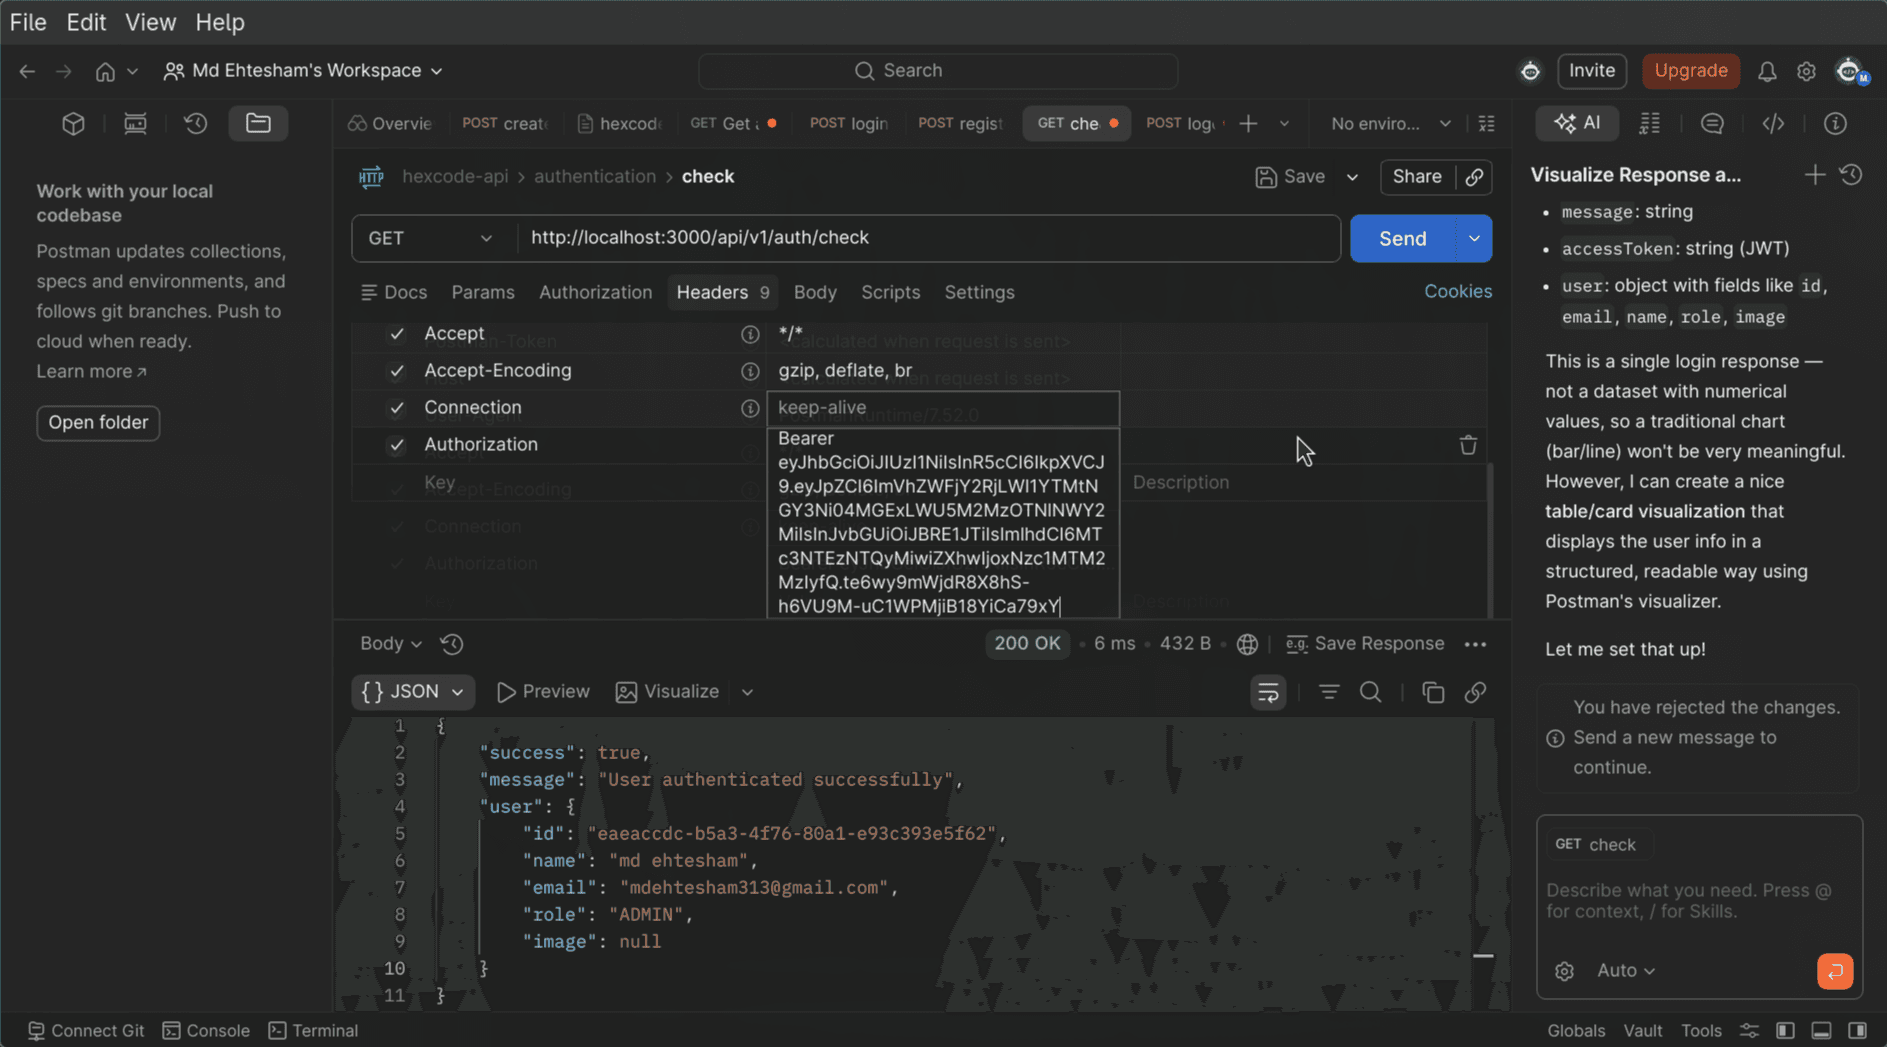
Task: Open response history clock icon
Action: [452, 644]
